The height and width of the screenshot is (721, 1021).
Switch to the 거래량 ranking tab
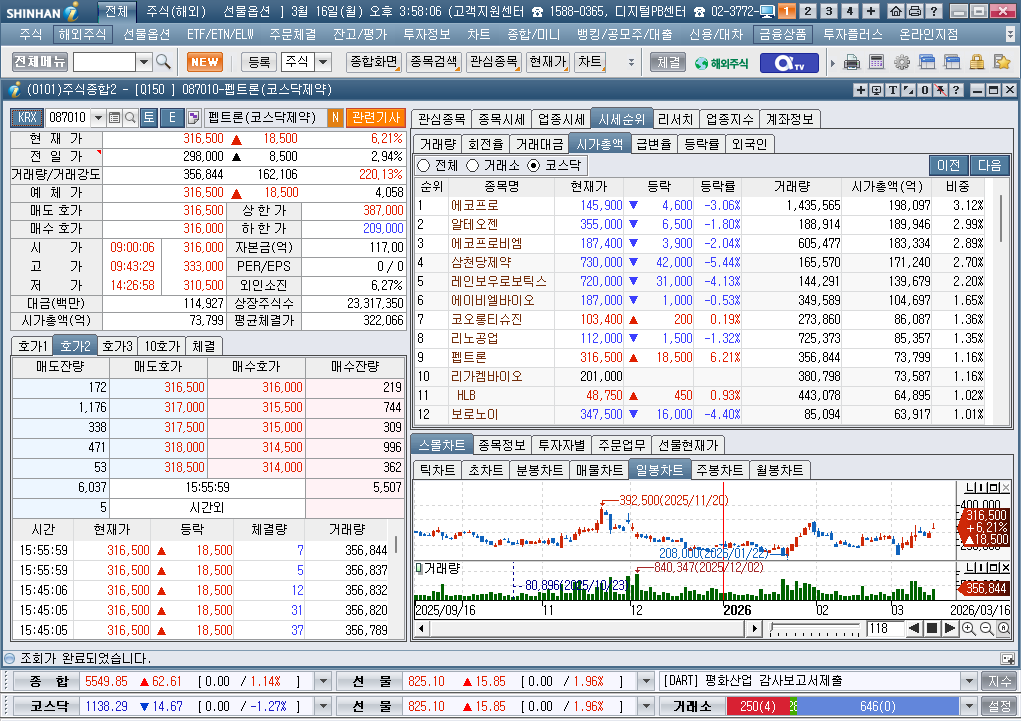point(438,144)
